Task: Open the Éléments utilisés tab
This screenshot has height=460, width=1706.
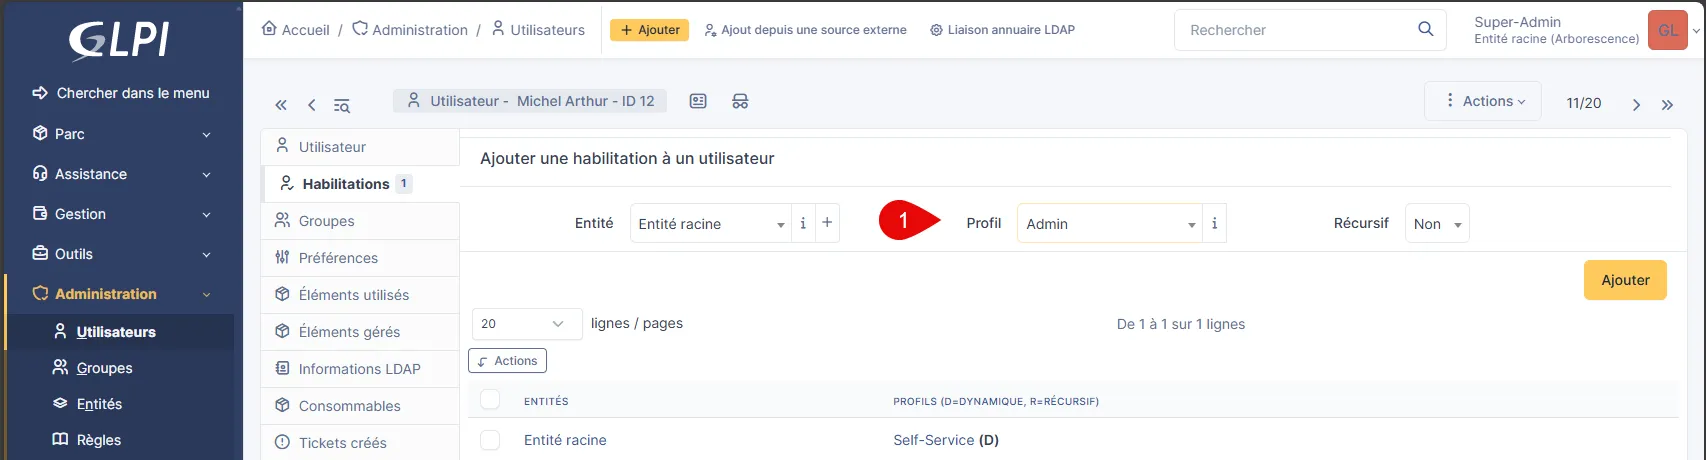Action: 360,295
